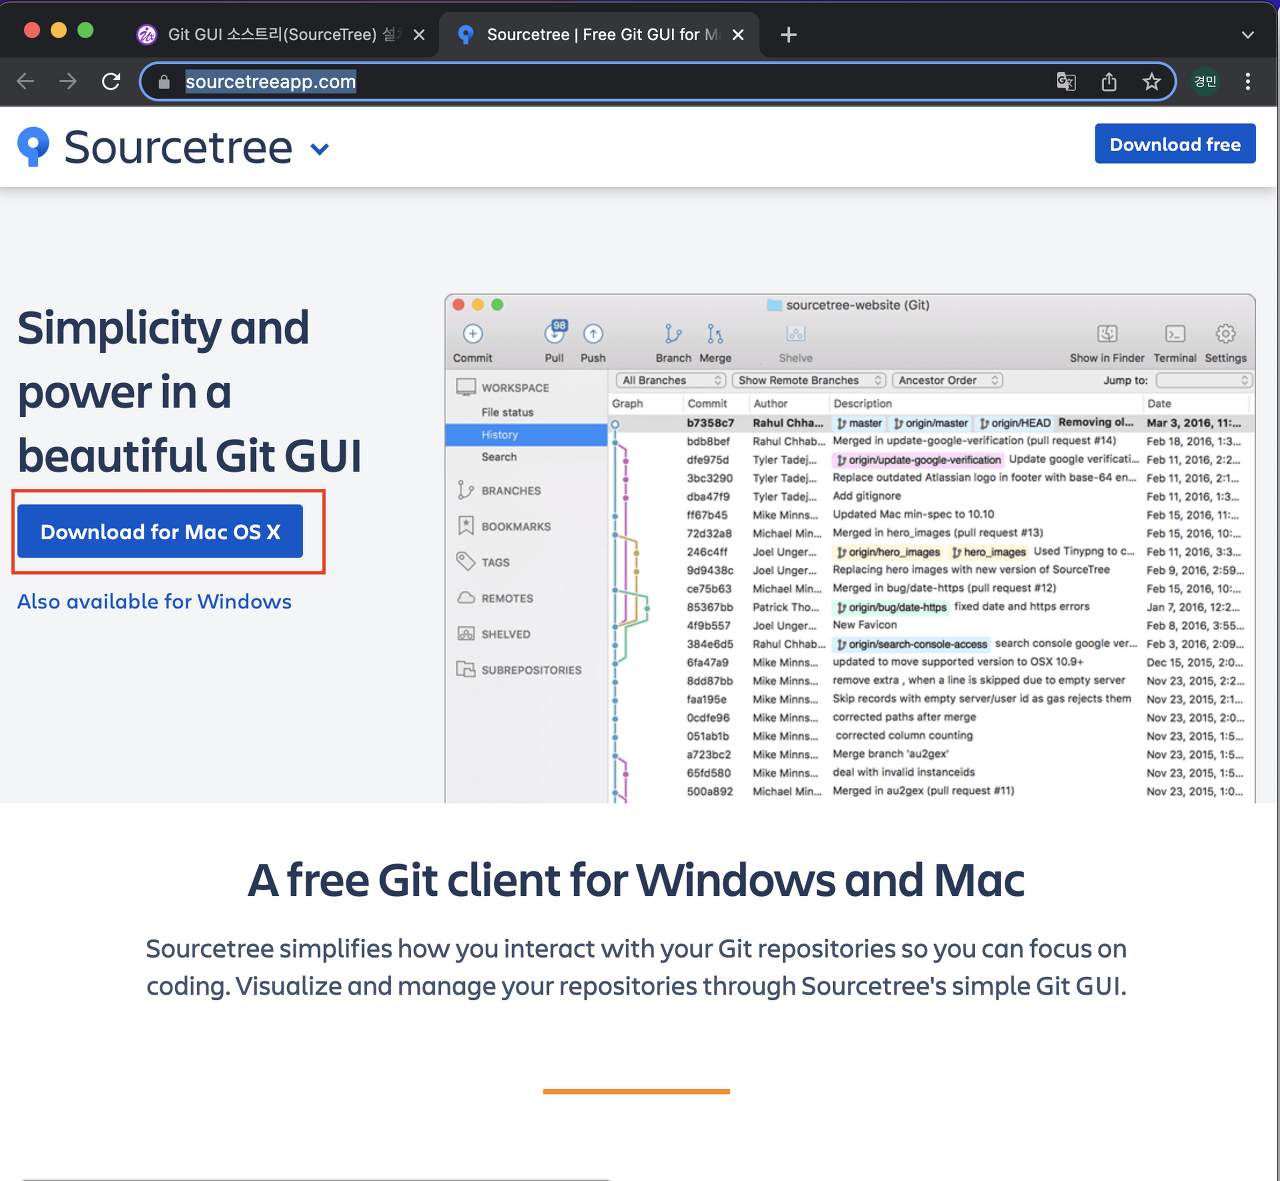The image size is (1280, 1181).
Task: Open Chrome's three-dot menu
Action: [x=1248, y=82]
